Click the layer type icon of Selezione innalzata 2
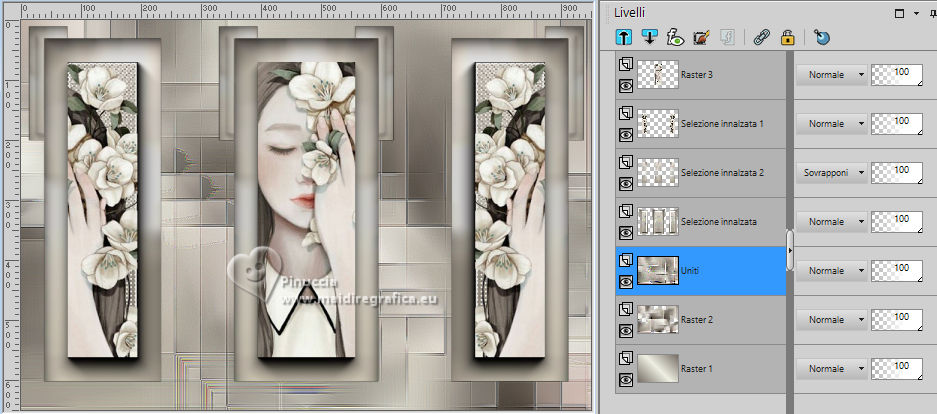Viewport: 937px width, 414px height. 626,161
